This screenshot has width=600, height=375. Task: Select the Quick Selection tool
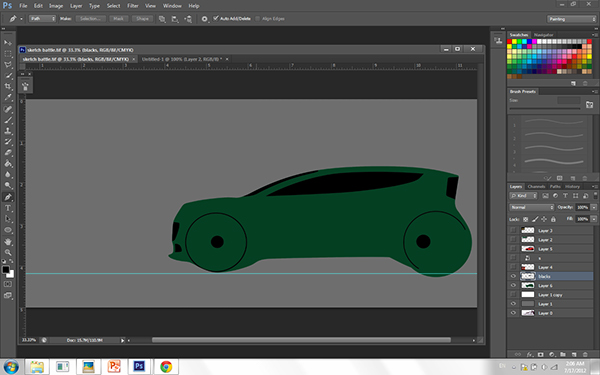8,76
